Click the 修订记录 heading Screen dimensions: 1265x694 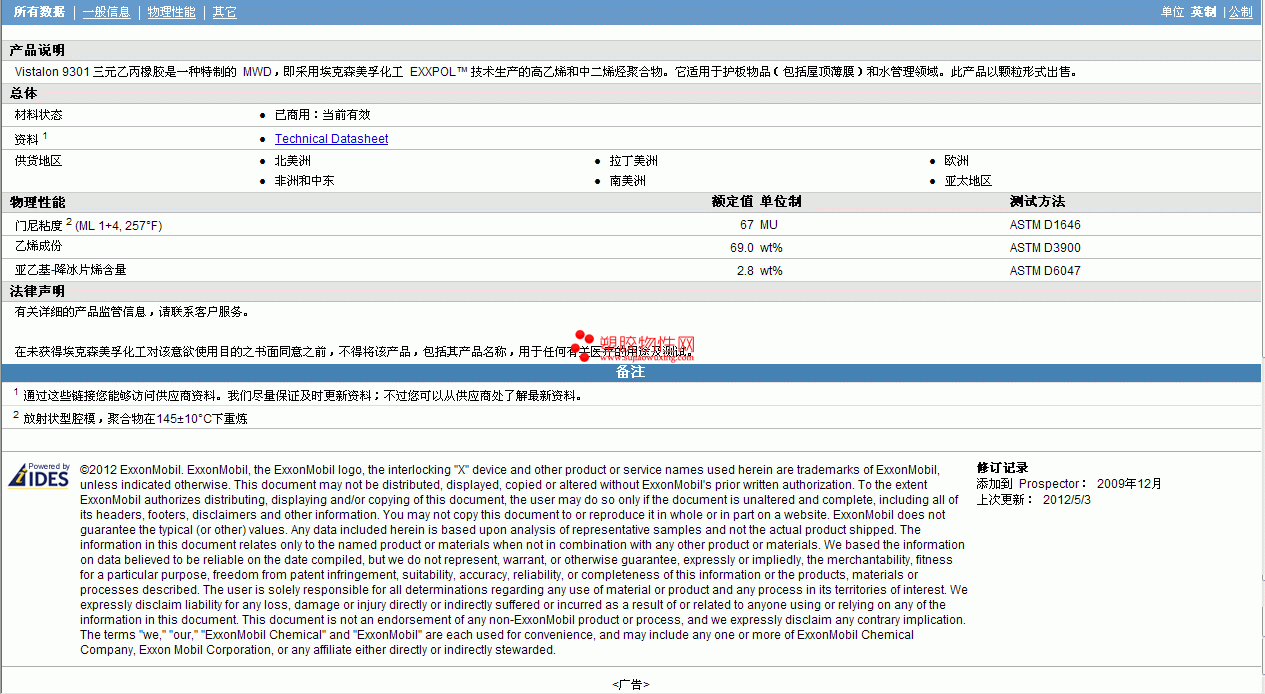point(1002,468)
